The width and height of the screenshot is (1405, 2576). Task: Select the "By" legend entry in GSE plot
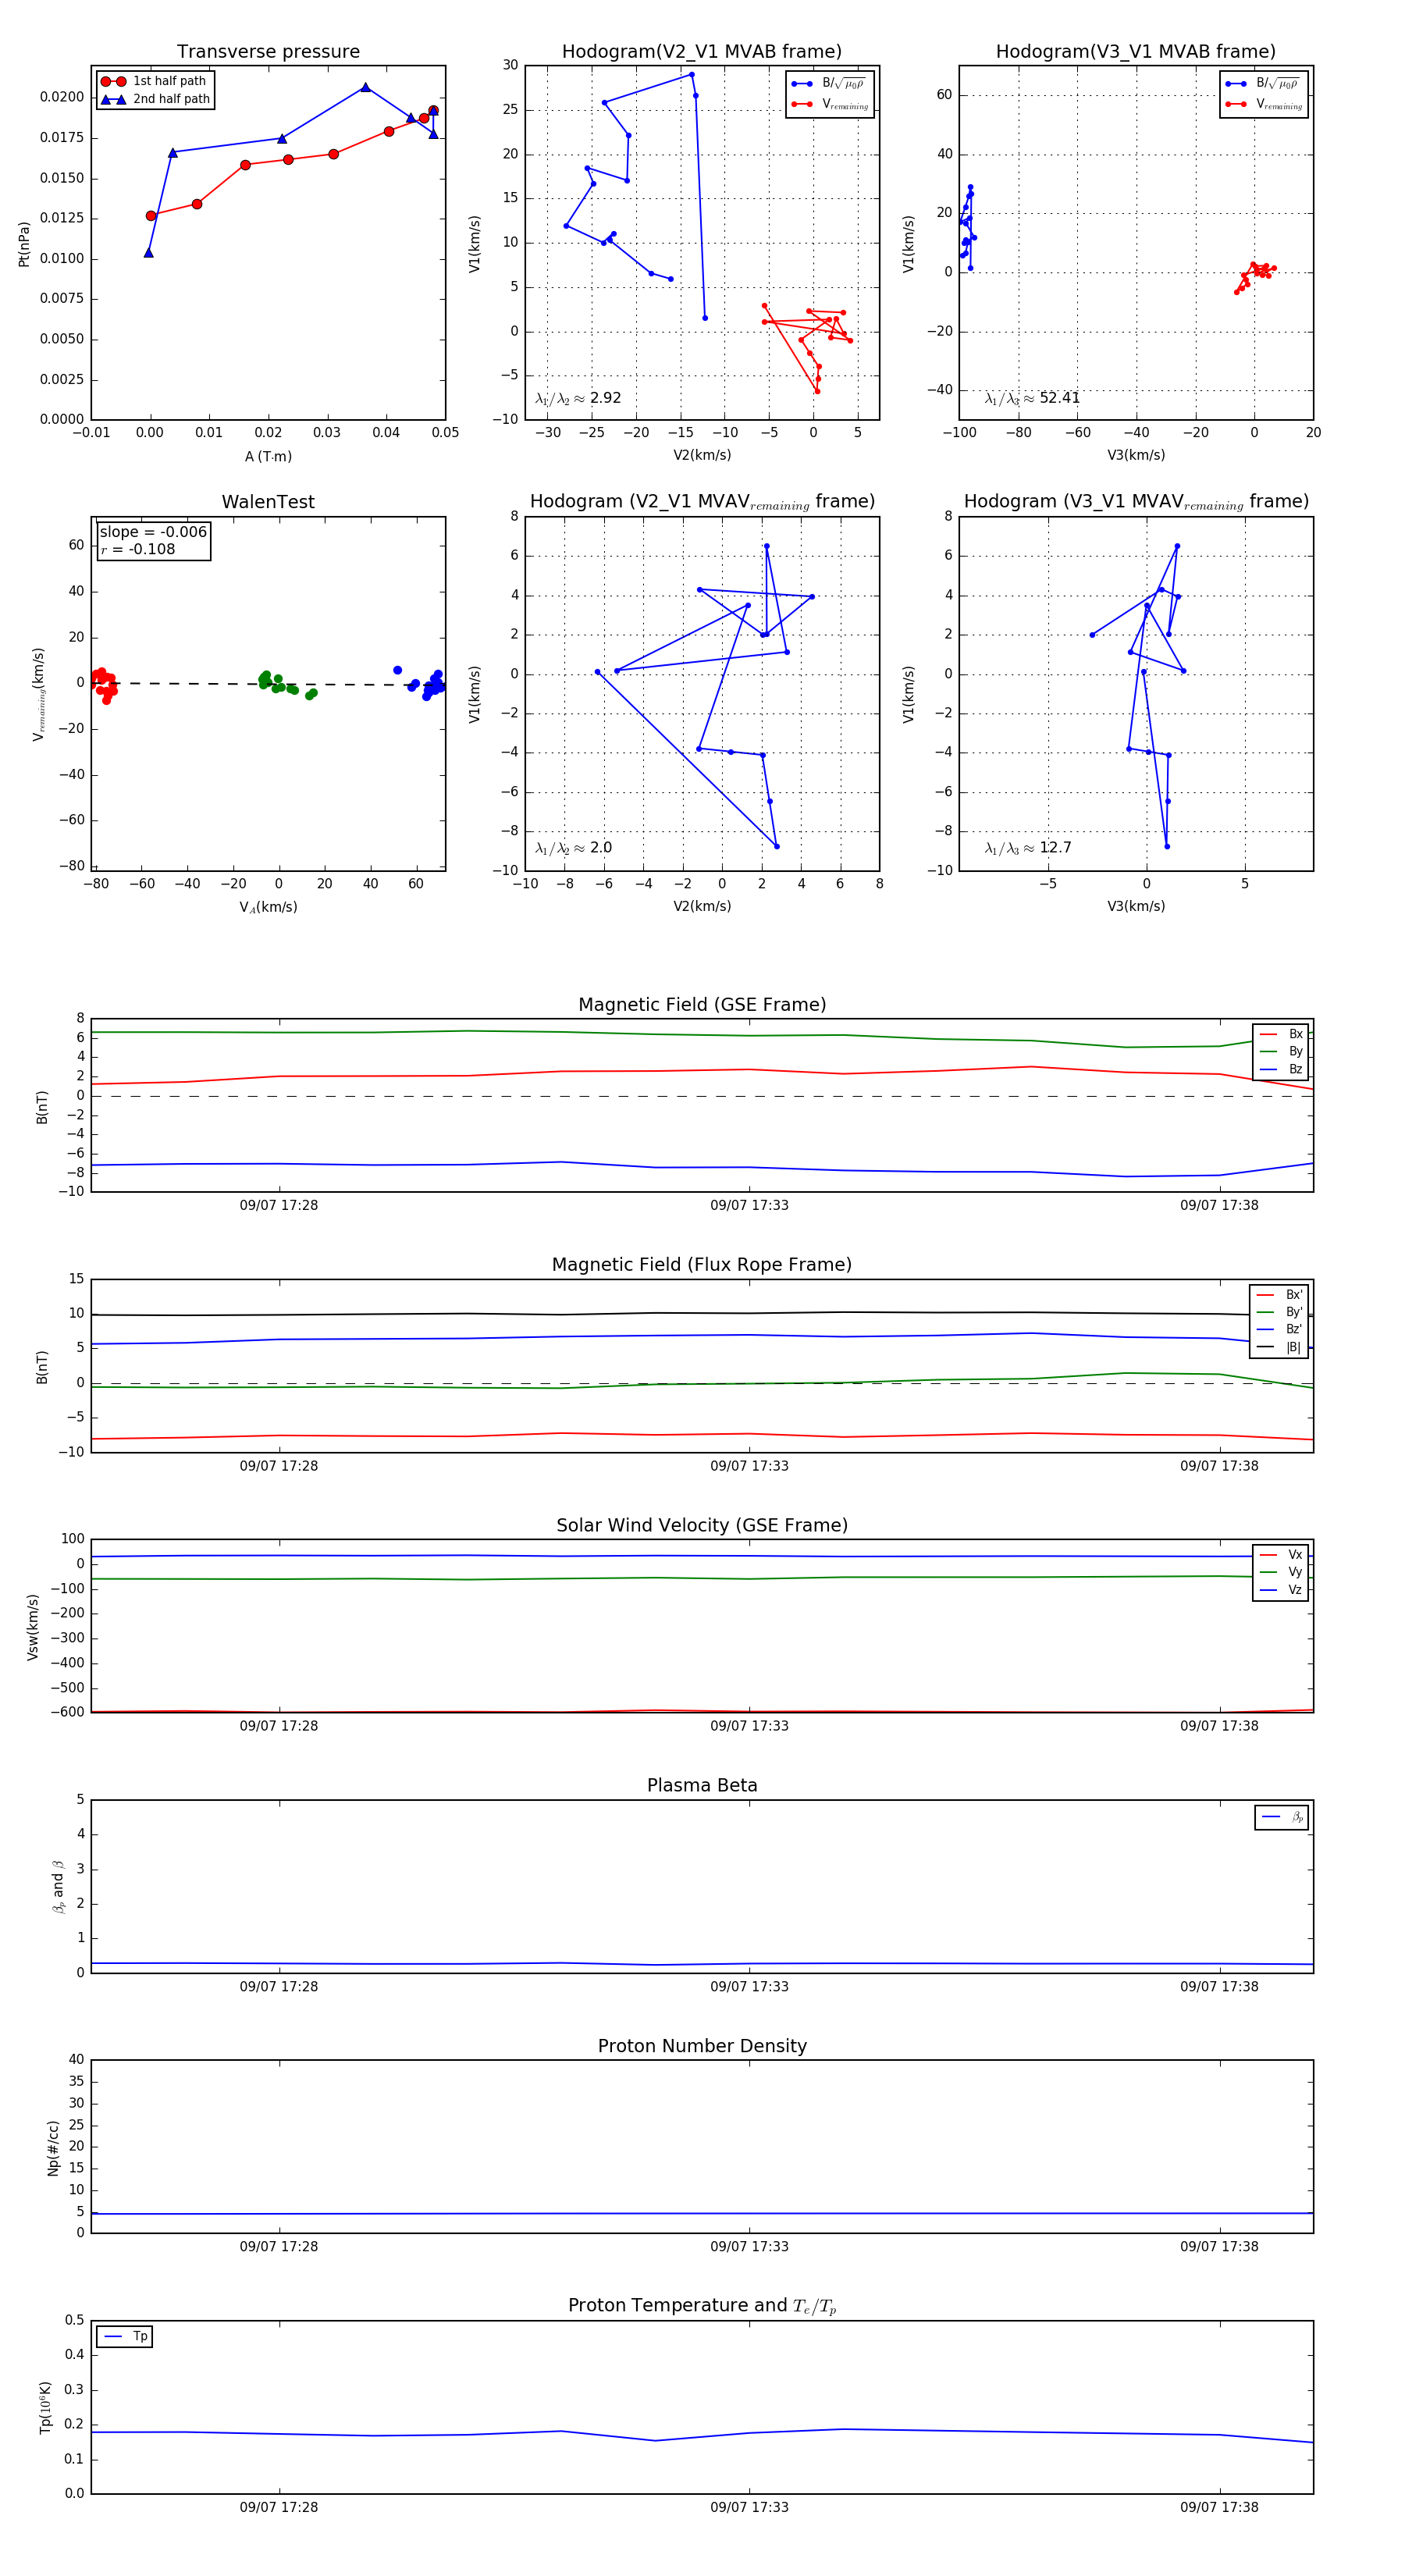(x=1281, y=1051)
